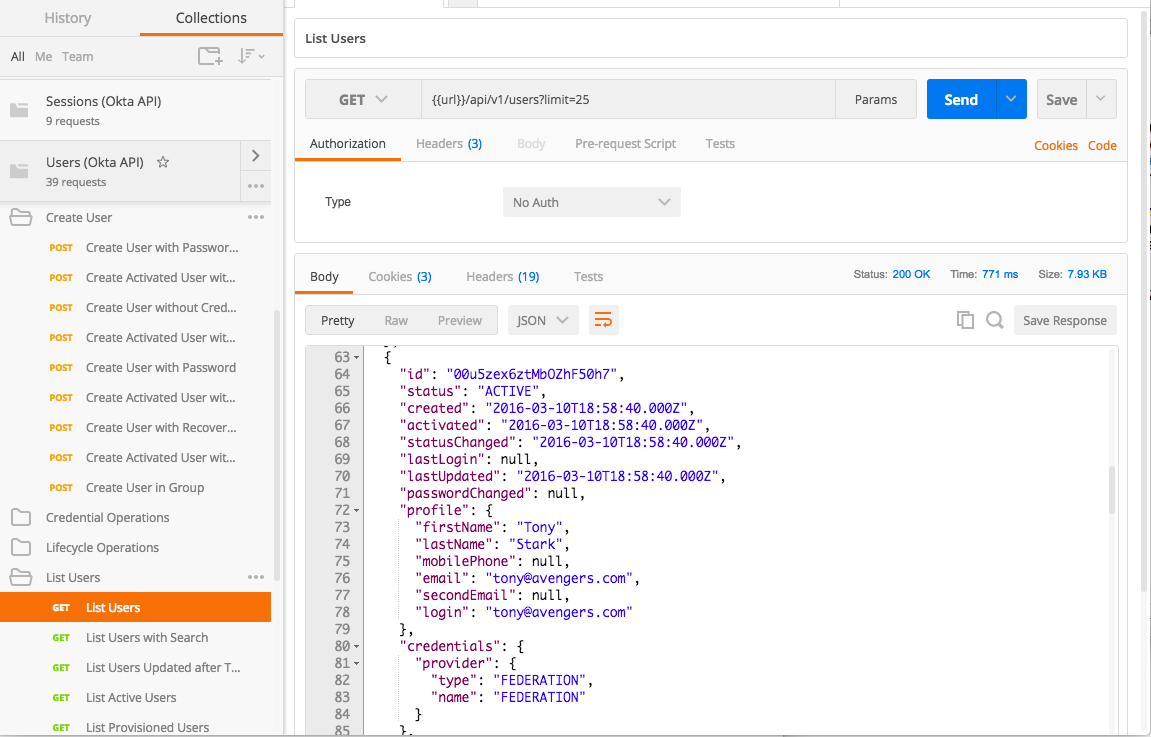Star the Users (Okta API) collection

(163, 162)
